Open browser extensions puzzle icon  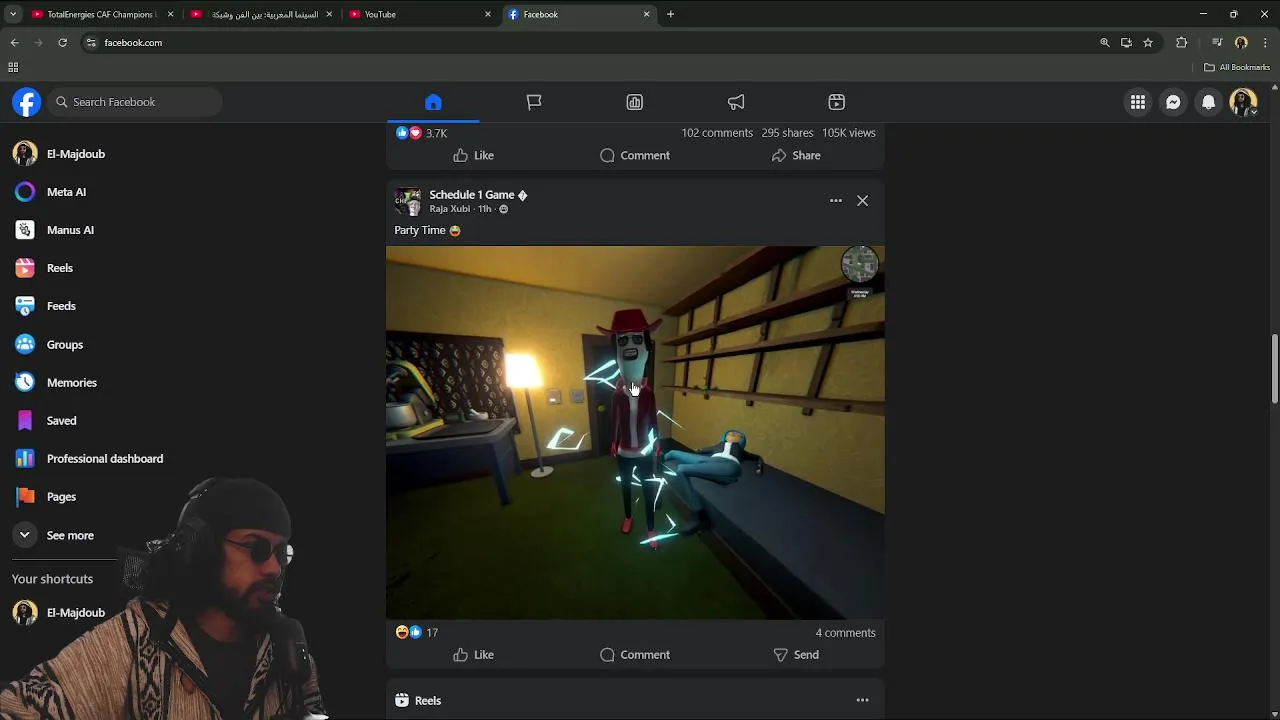click(1181, 42)
